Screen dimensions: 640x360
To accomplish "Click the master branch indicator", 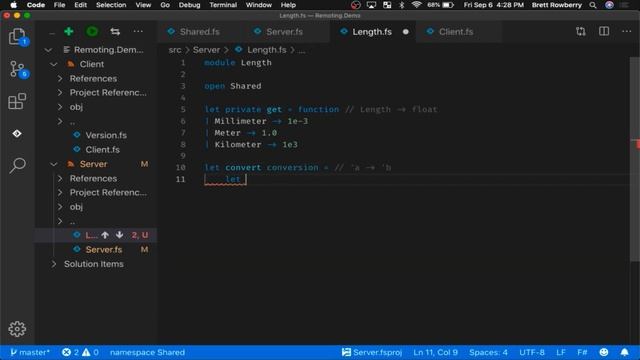I will pyautogui.click(x=30, y=352).
